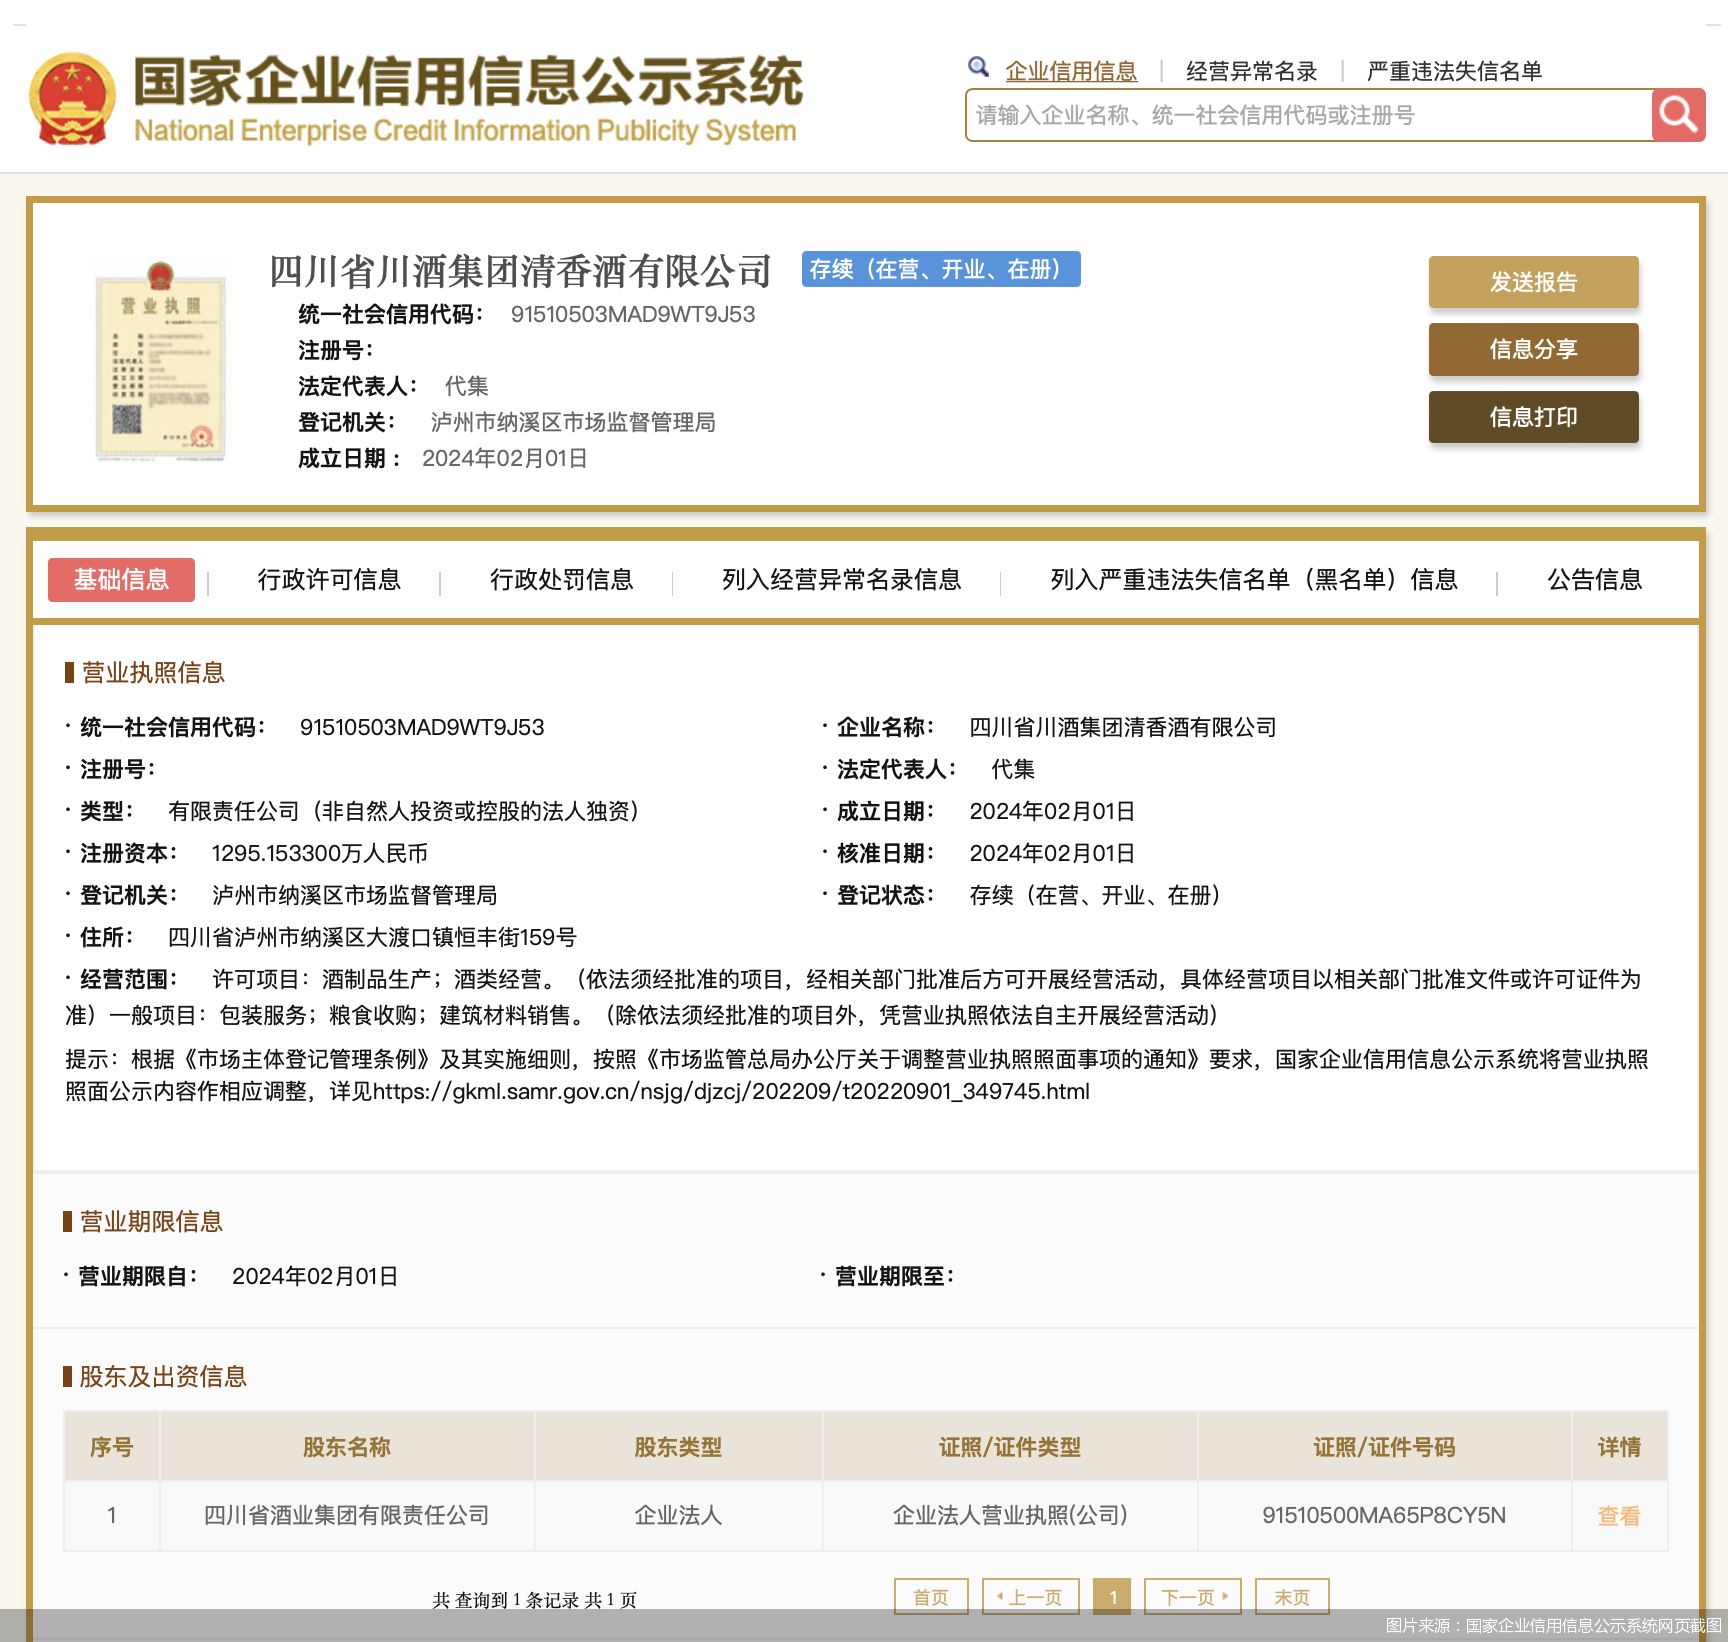
Task: Switch to the 行政许可信息 tab
Action: tap(330, 580)
